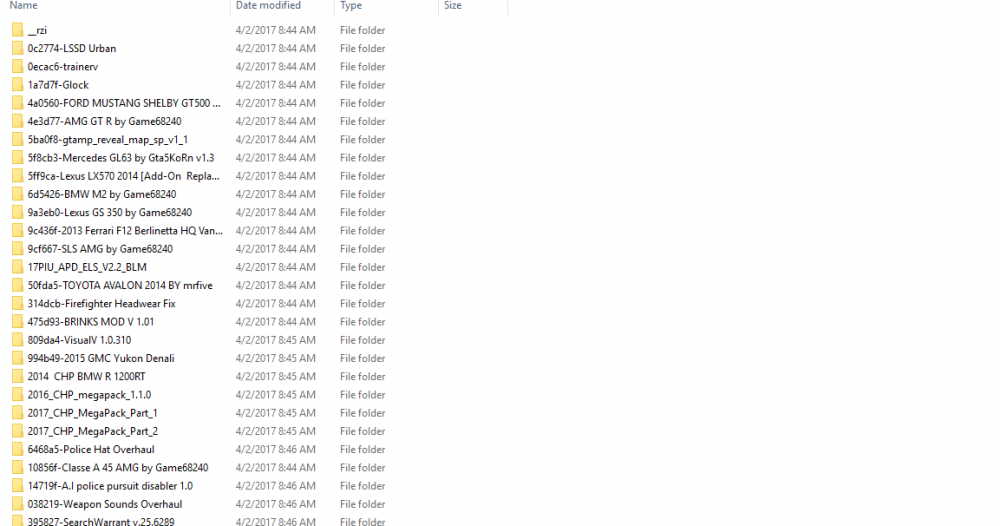
Task: Click folder icon of 1a7d7f-Glock
Action: tap(17, 85)
